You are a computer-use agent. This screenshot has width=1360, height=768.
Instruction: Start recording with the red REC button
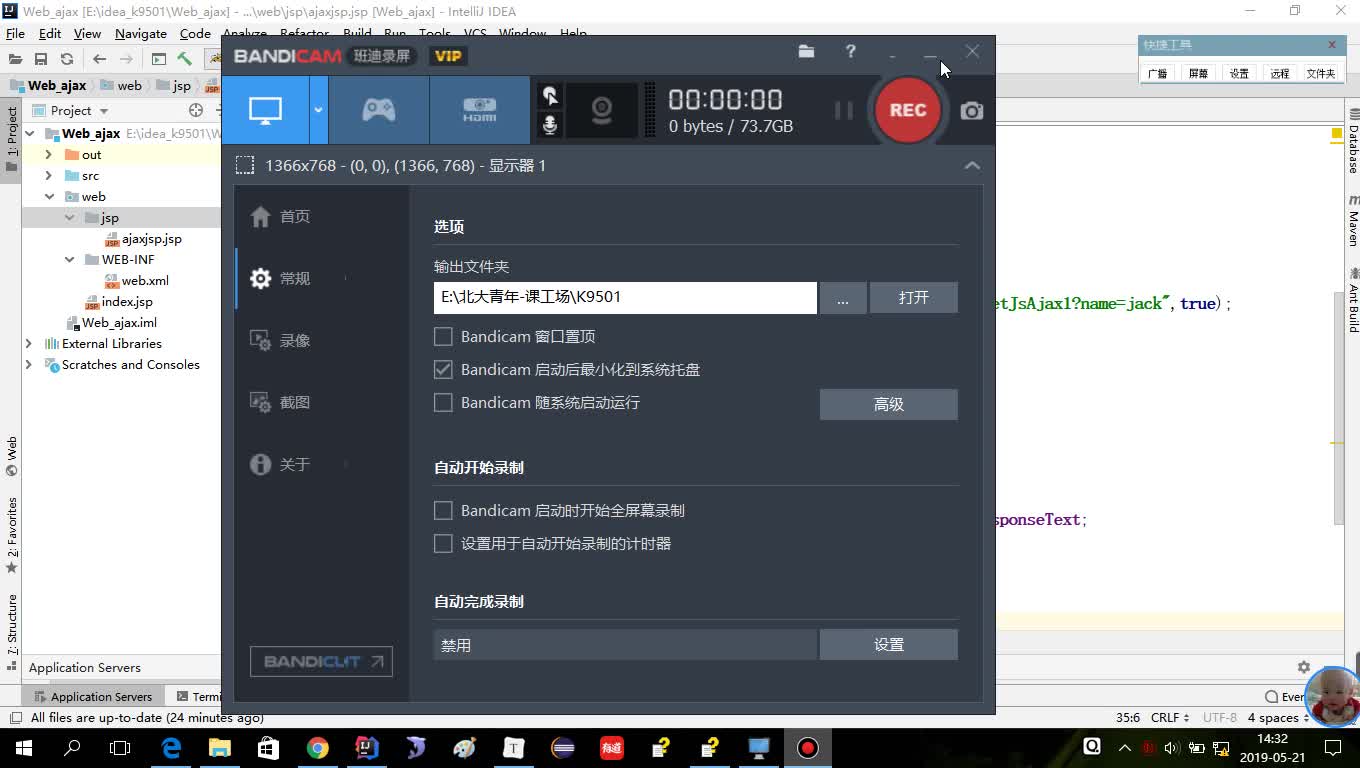[x=908, y=110]
